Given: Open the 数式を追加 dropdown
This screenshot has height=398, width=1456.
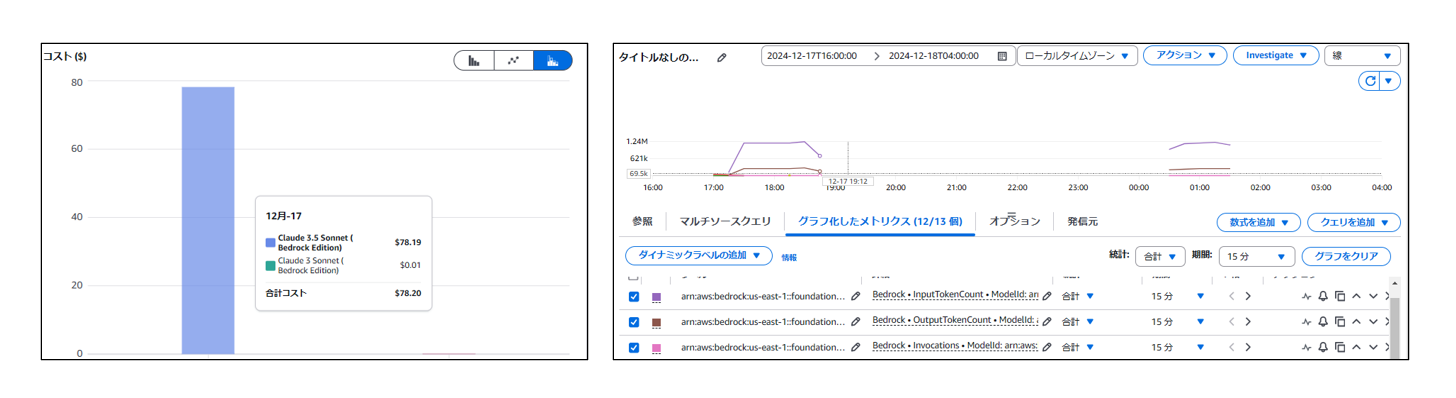Looking at the screenshot, I should [1258, 222].
